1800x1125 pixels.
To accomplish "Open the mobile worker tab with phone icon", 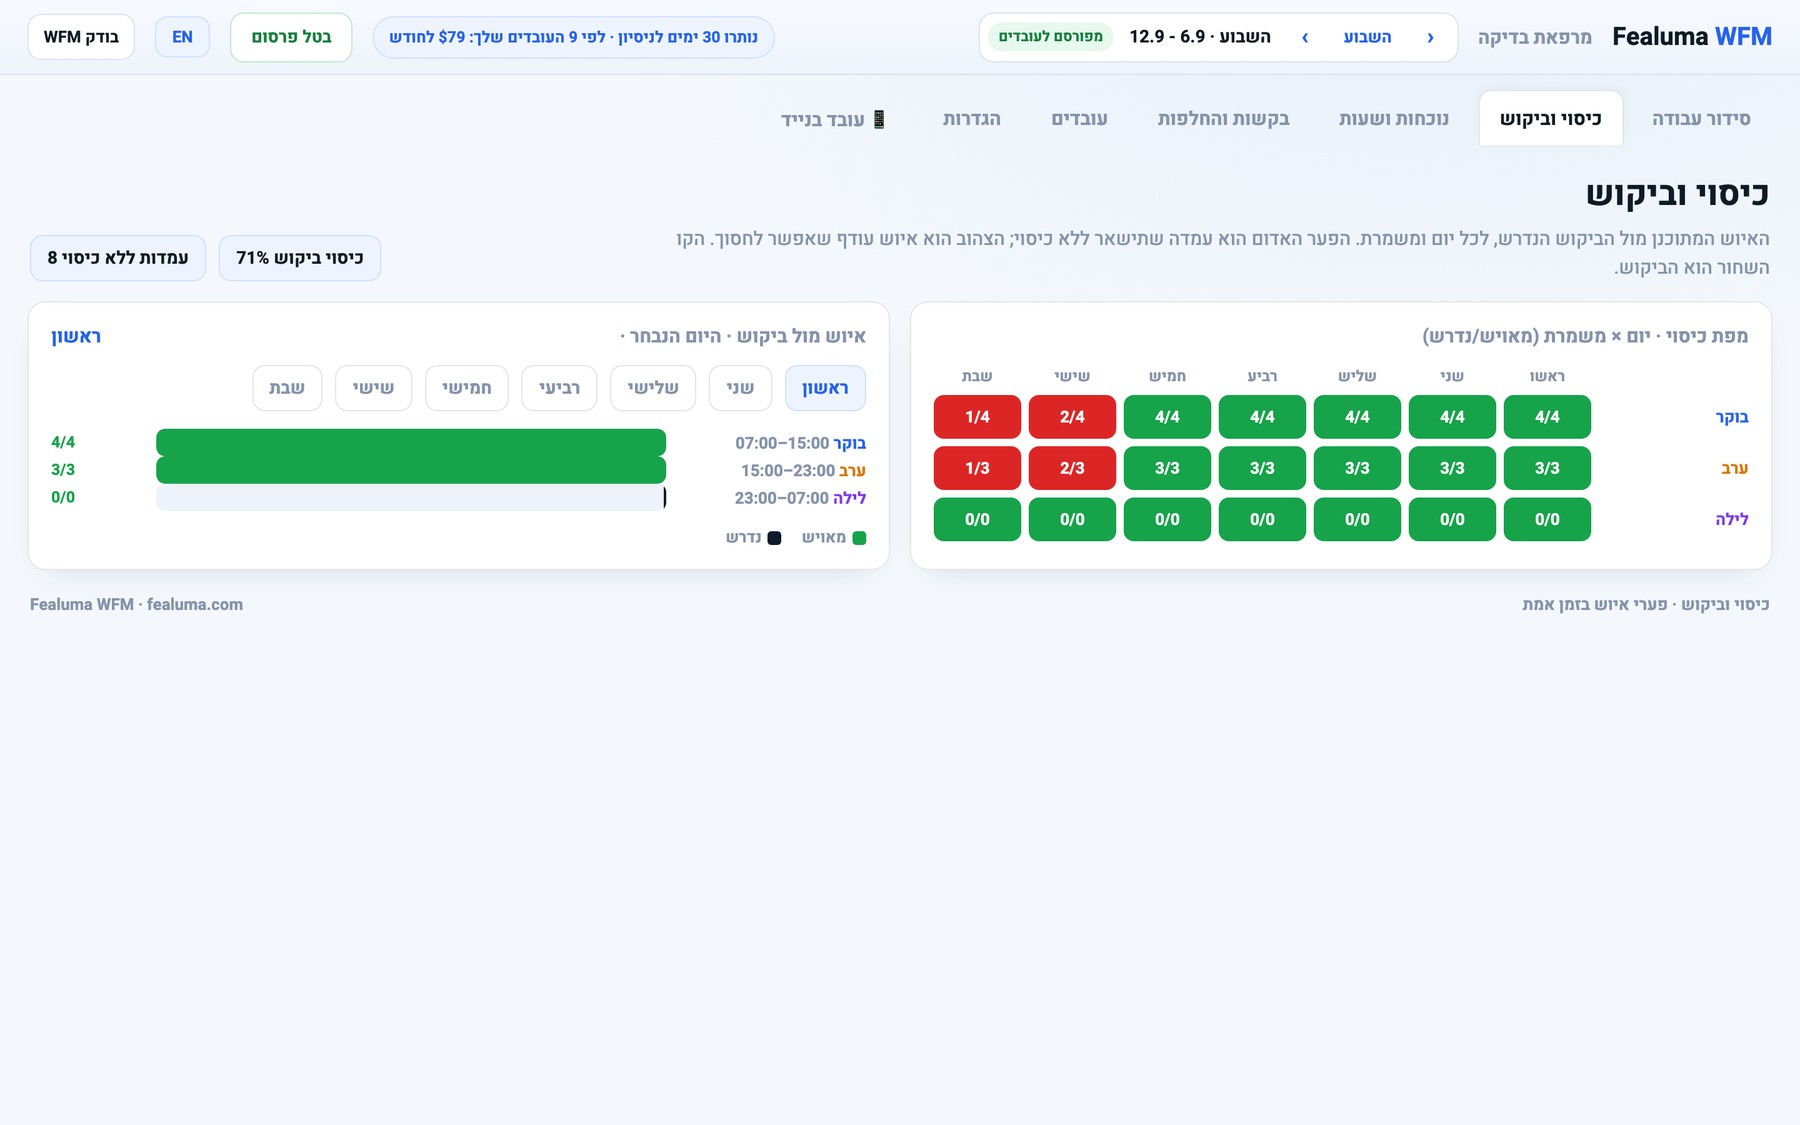I will click(x=833, y=119).
